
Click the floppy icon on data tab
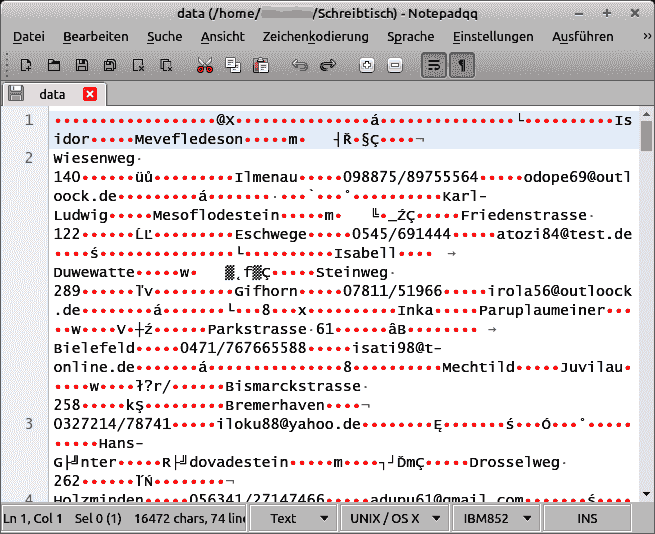16,94
